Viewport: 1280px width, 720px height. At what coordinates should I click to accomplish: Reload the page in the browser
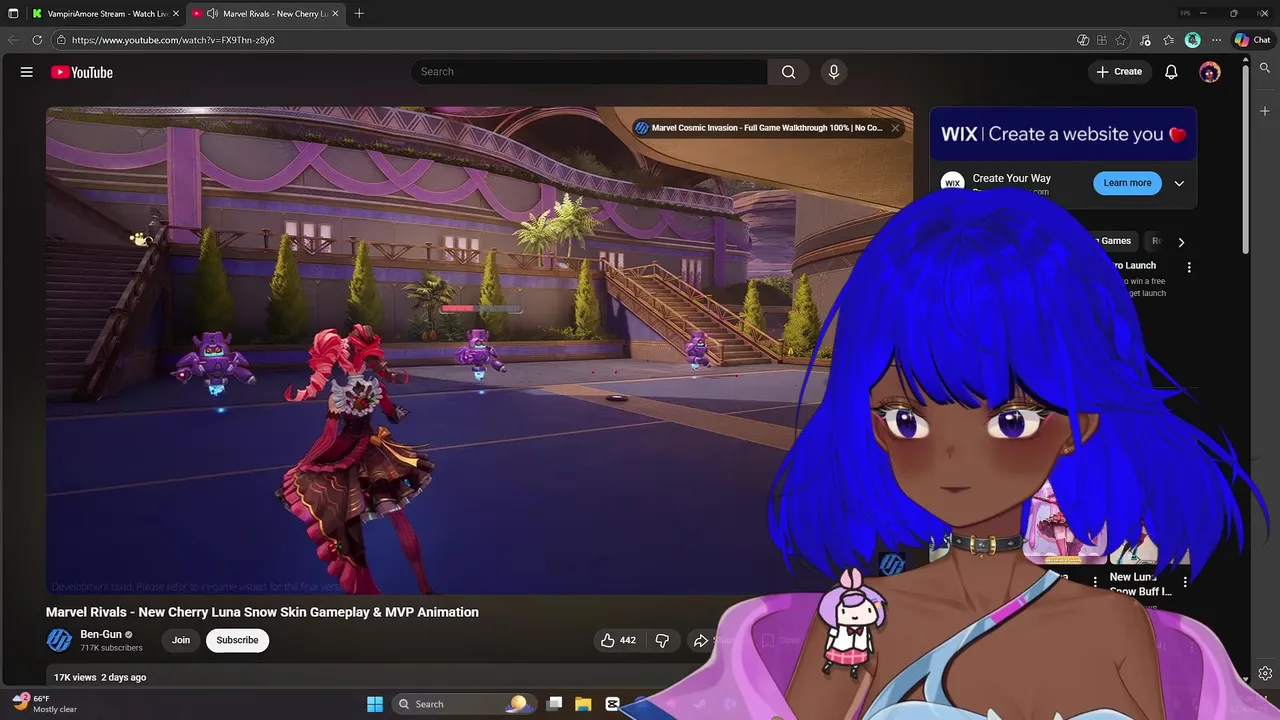37,40
